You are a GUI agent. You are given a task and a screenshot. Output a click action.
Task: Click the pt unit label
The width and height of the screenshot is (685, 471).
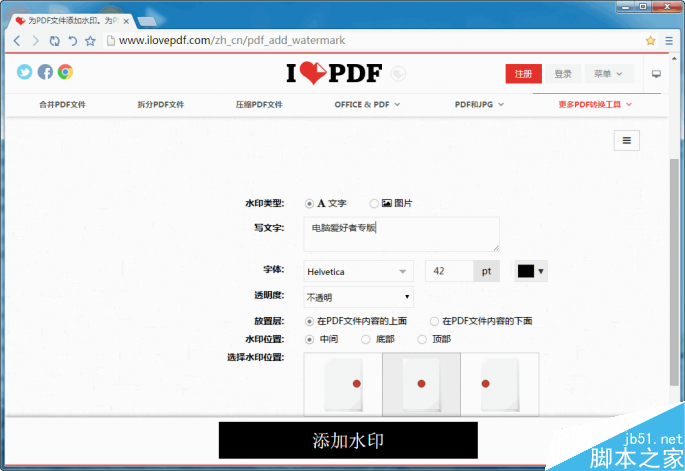[486, 271]
